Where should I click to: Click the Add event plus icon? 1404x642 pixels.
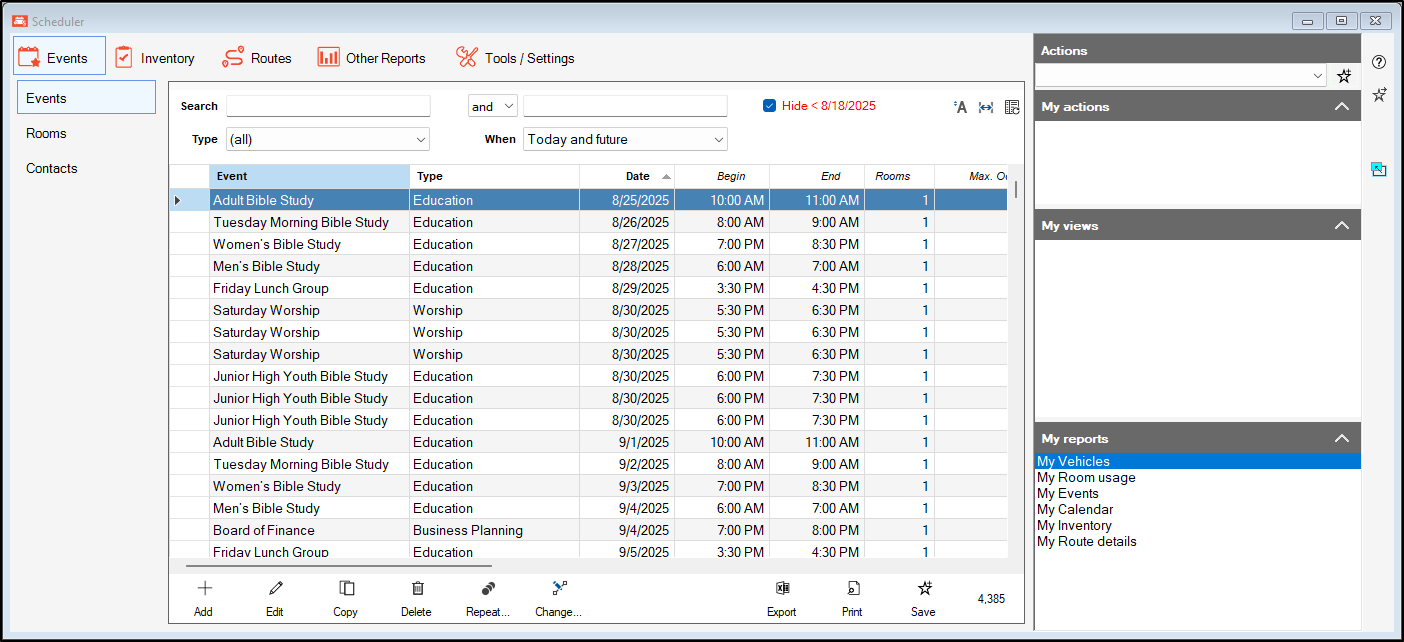pyautogui.click(x=204, y=589)
